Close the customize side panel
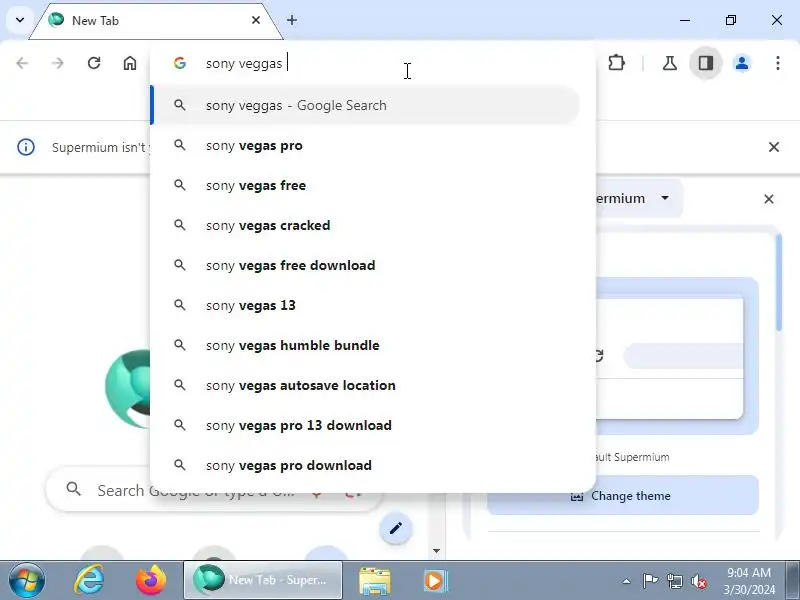 [x=768, y=198]
